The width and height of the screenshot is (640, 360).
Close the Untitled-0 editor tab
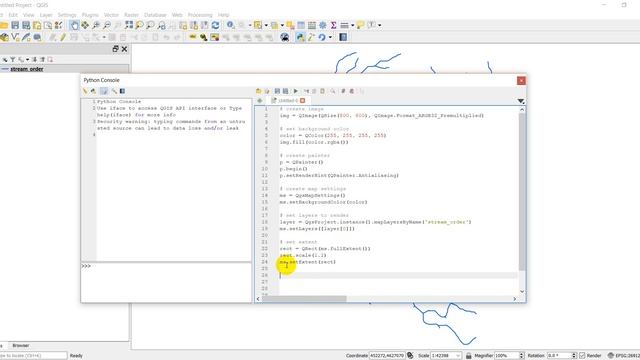[302, 100]
